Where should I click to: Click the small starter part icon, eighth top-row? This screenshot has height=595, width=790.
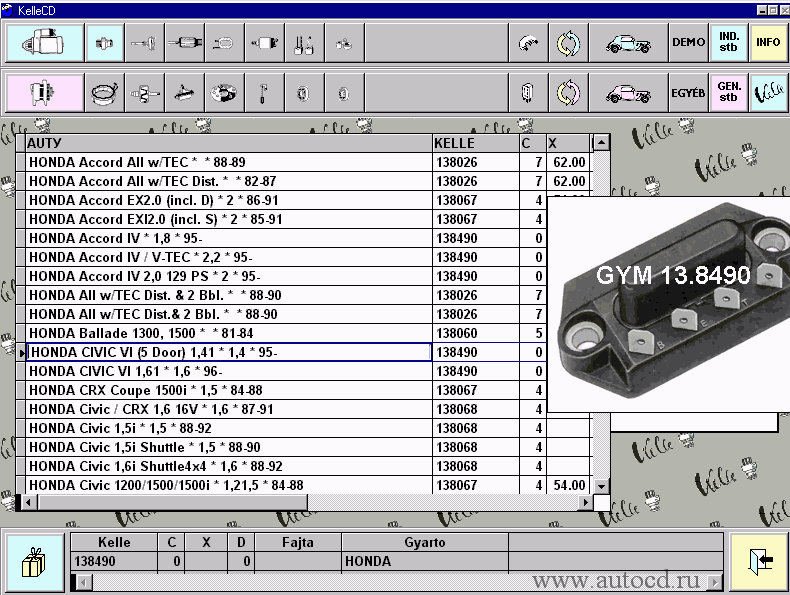point(344,43)
